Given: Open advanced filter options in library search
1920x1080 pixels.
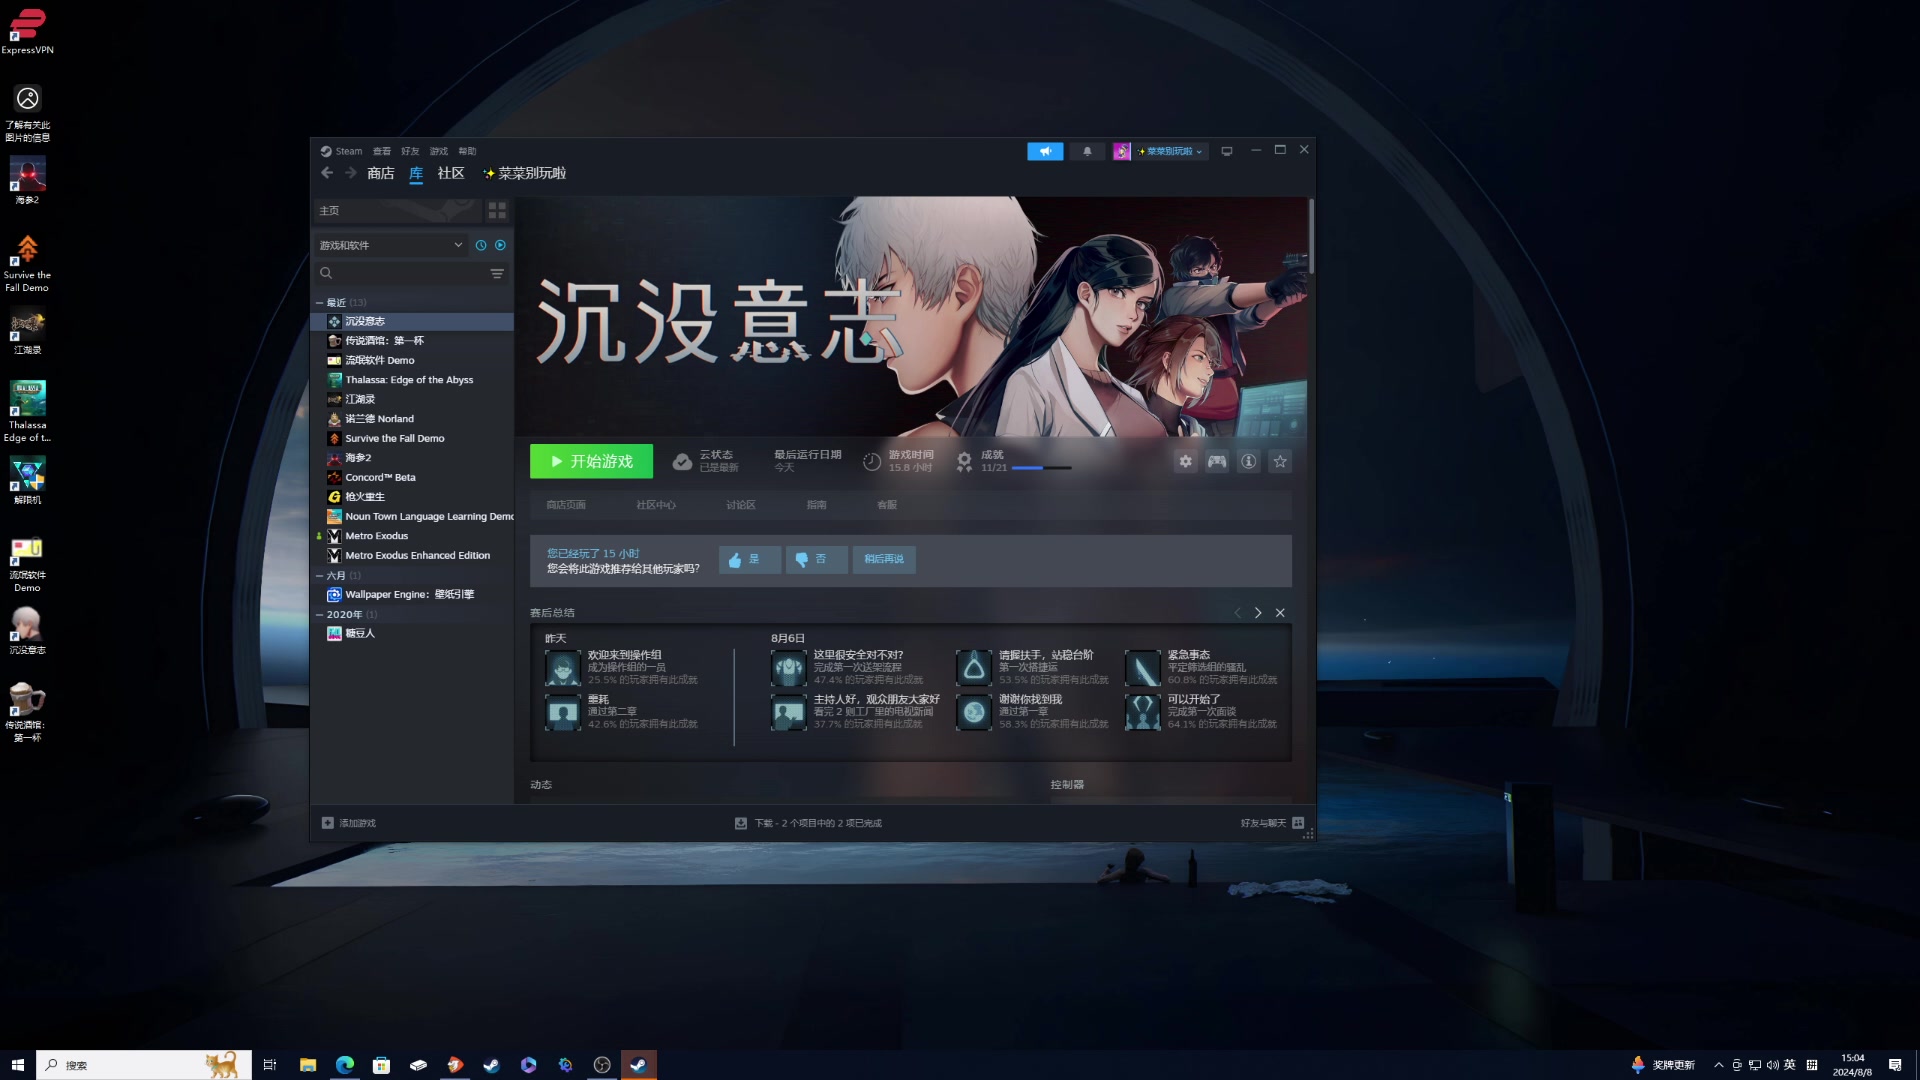Looking at the screenshot, I should point(497,273).
